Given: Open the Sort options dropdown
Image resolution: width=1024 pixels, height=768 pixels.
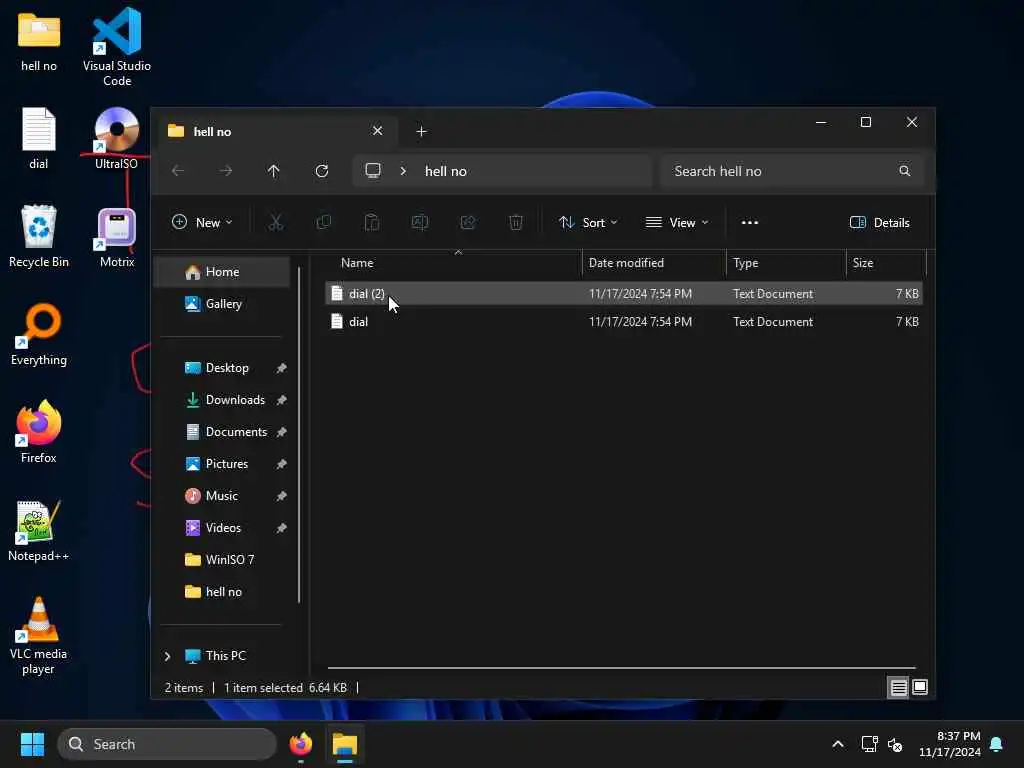Looking at the screenshot, I should [x=588, y=223].
